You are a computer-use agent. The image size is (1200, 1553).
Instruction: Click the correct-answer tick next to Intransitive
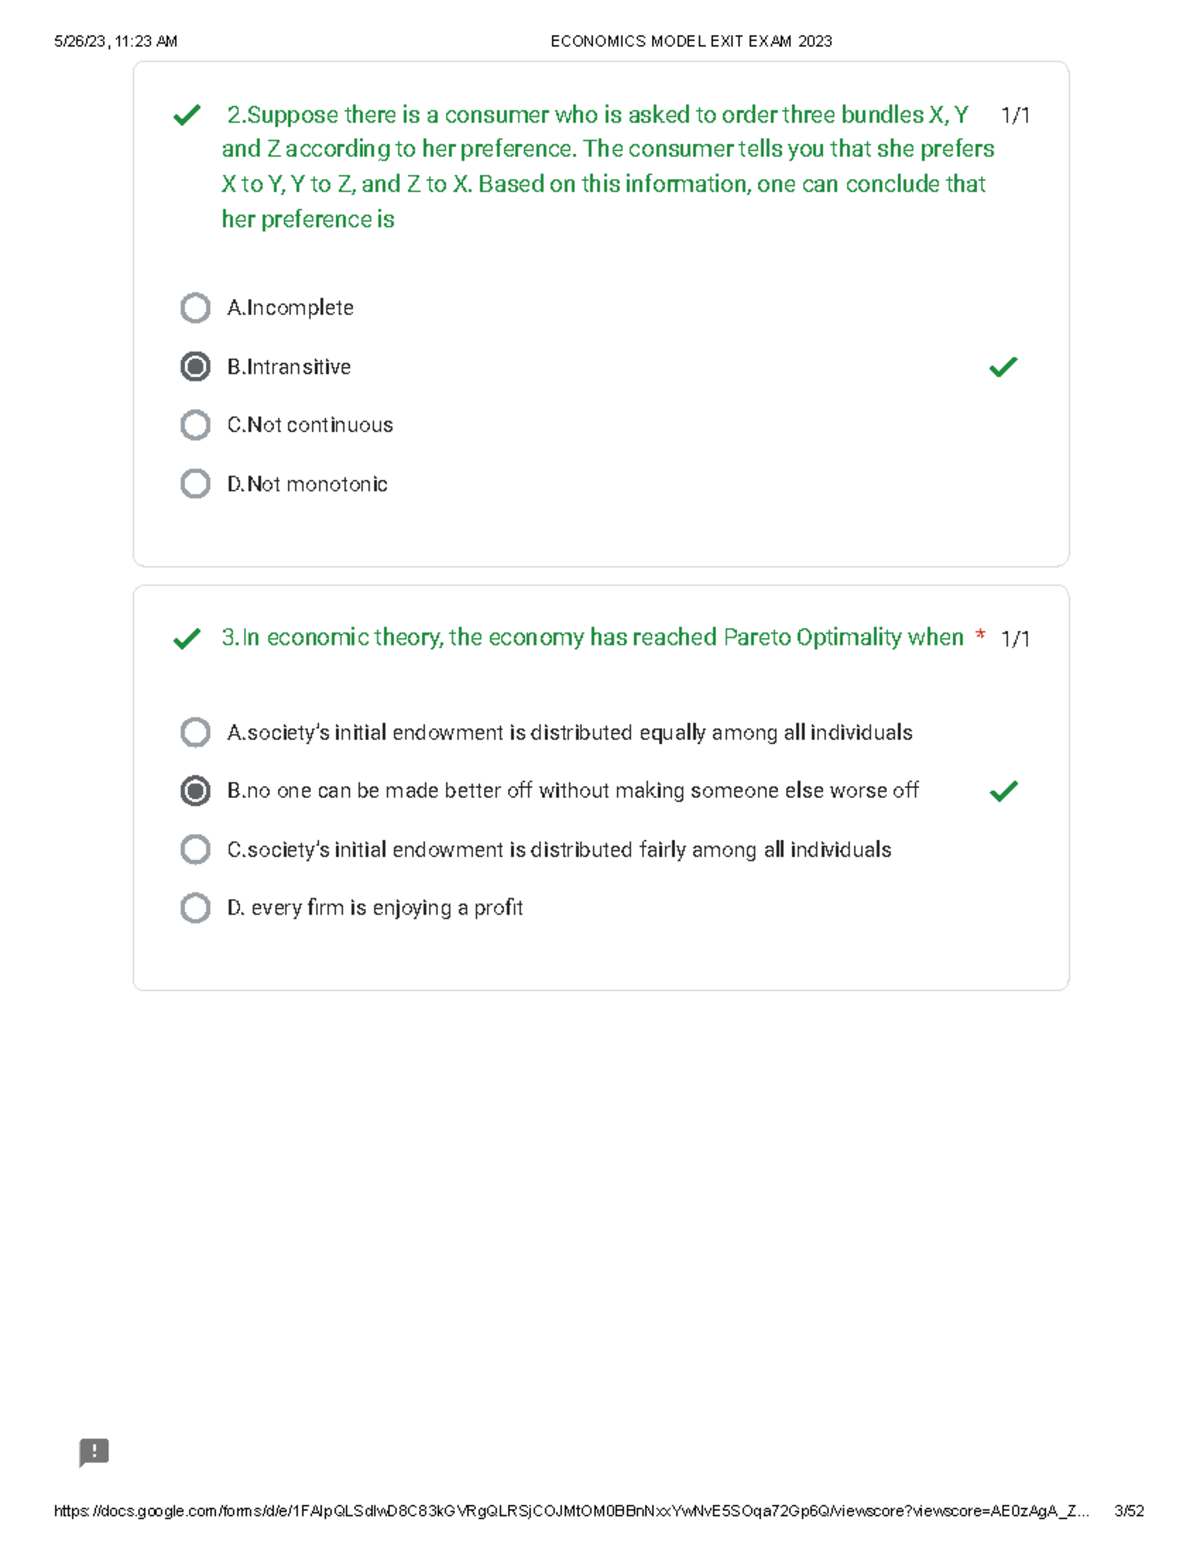tap(1003, 367)
